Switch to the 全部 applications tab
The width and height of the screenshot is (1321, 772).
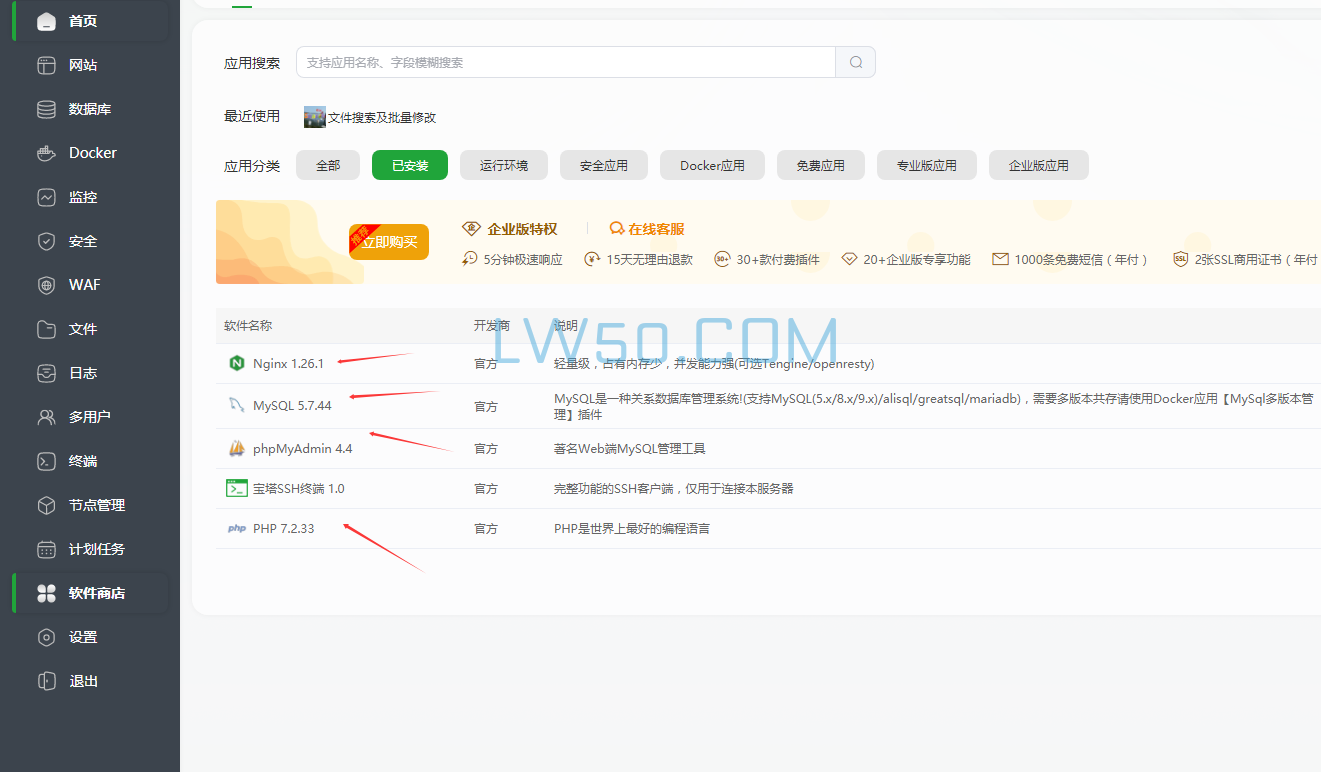click(327, 165)
